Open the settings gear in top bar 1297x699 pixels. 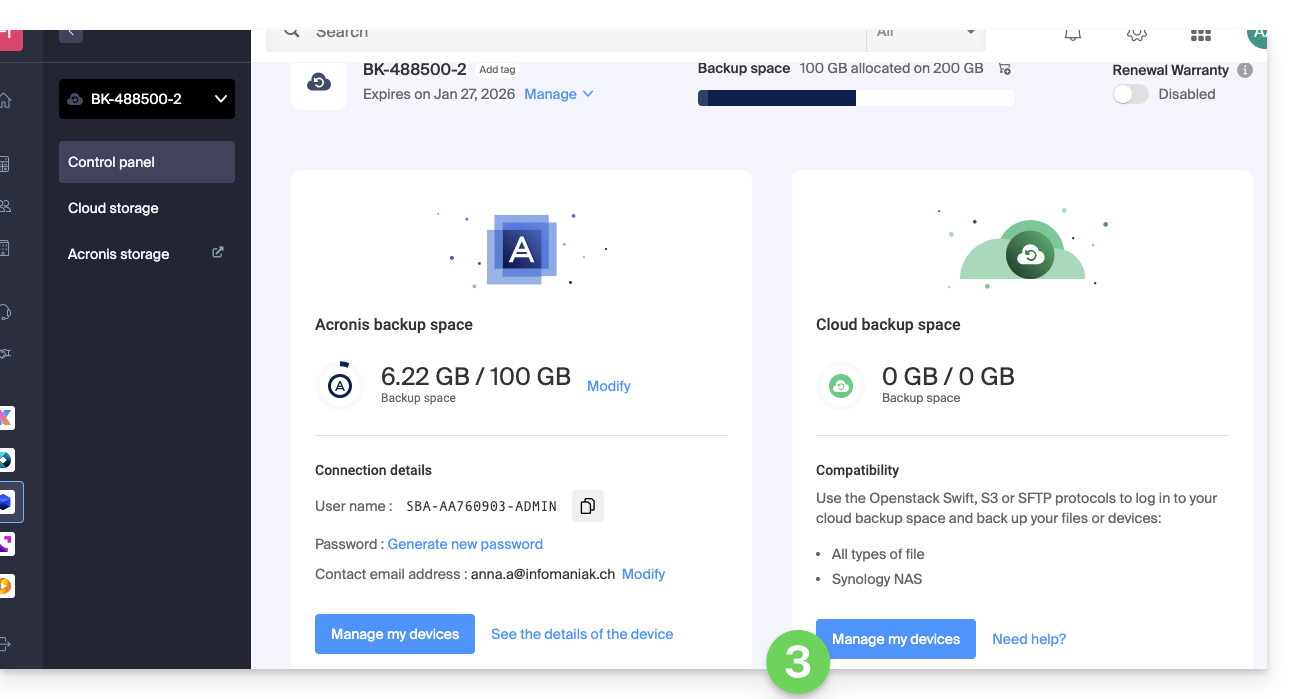pyautogui.click(x=1136, y=35)
